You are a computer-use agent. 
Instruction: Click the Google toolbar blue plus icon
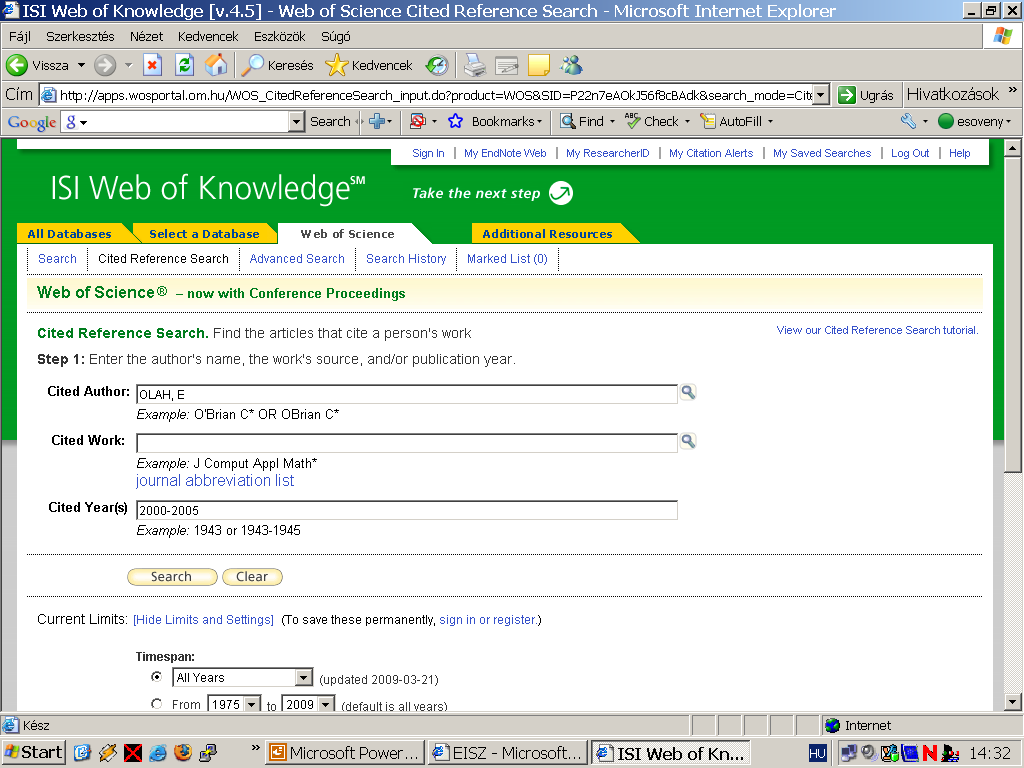click(x=377, y=121)
